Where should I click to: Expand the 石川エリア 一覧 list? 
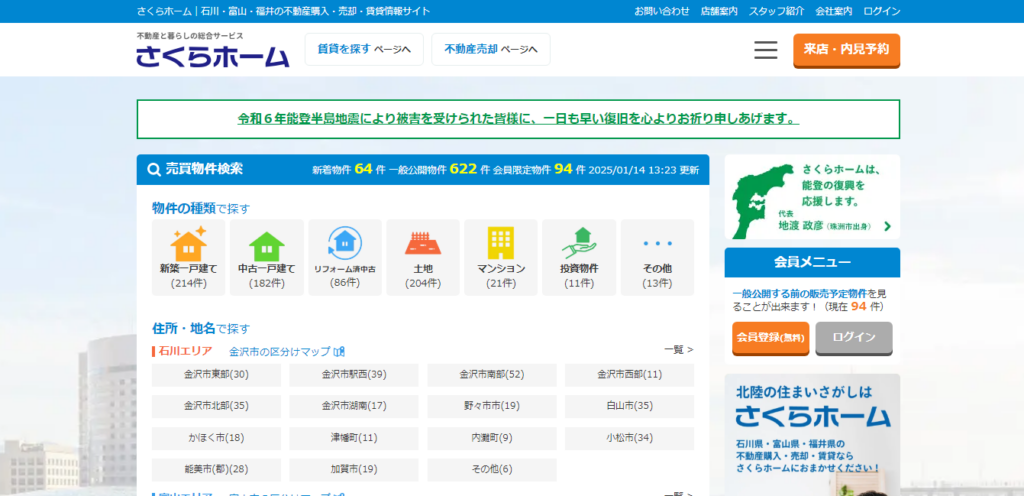point(678,350)
